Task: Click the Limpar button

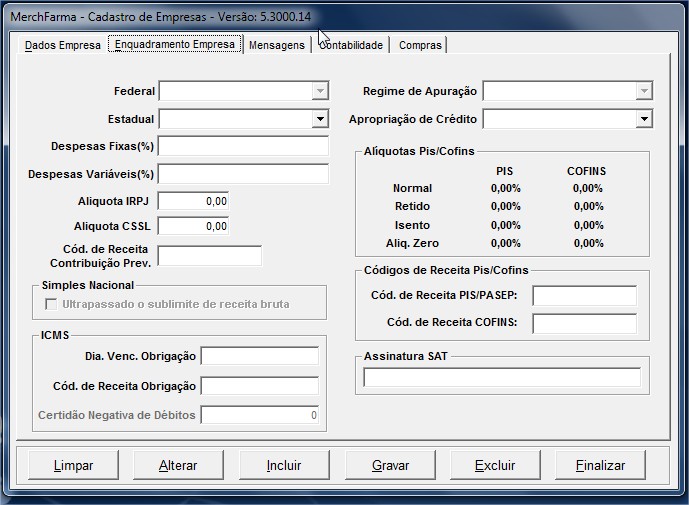Action: point(73,465)
